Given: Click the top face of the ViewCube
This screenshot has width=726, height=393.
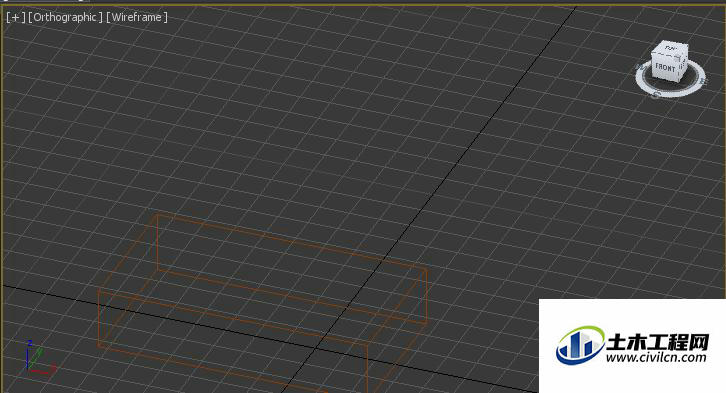Looking at the screenshot, I should click(x=671, y=48).
